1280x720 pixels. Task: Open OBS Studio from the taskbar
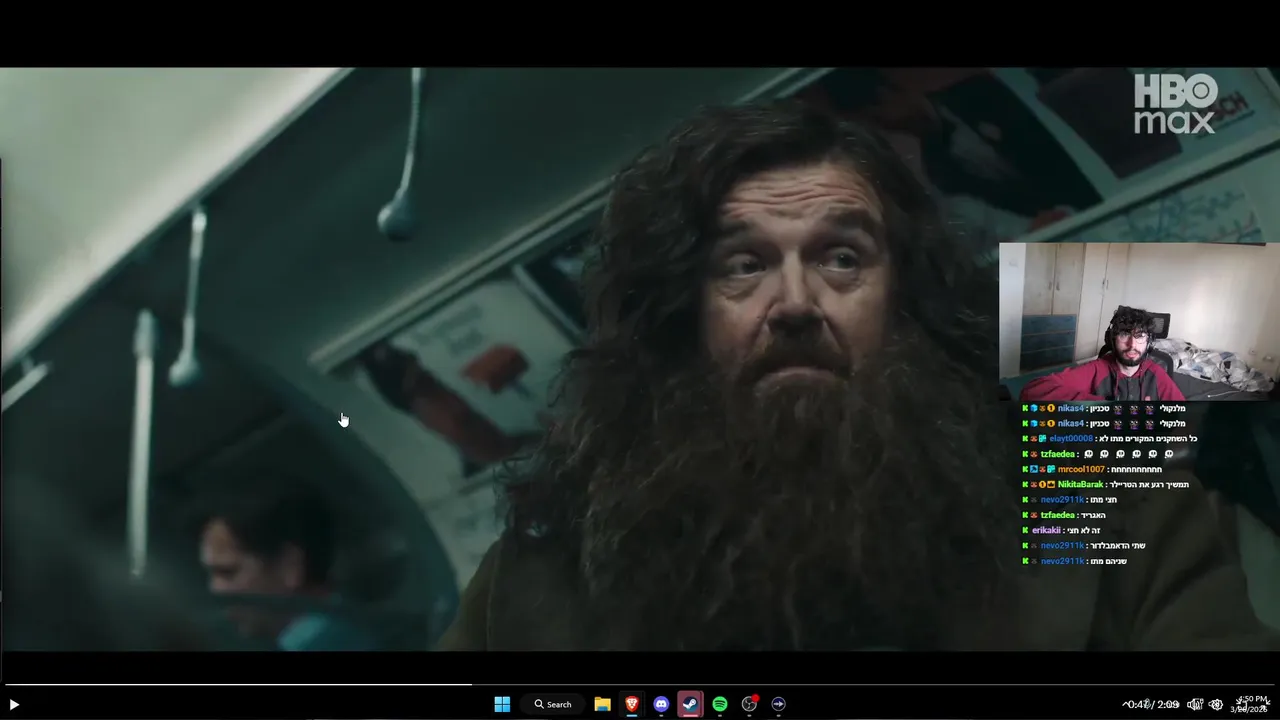749,704
